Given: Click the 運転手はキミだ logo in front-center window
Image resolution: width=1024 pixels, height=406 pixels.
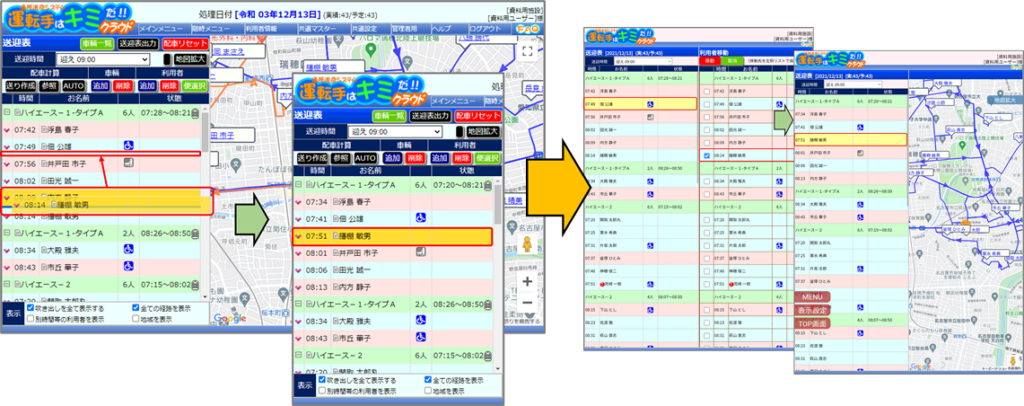Looking at the screenshot, I should (x=360, y=91).
